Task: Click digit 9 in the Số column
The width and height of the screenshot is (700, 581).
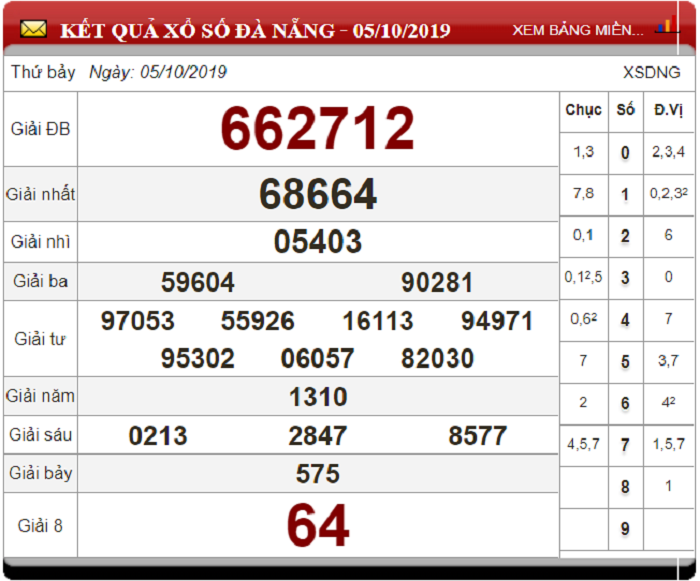Action: coord(625,529)
